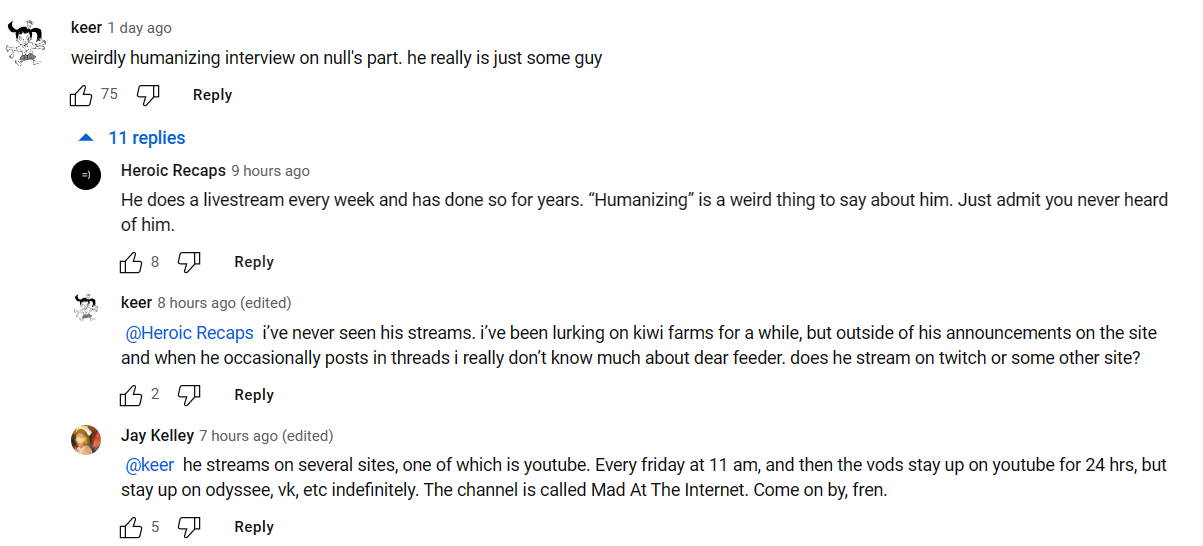This screenshot has height=546, width=1203.
Task: Like keer's top comment about the interview
Action: (81, 95)
